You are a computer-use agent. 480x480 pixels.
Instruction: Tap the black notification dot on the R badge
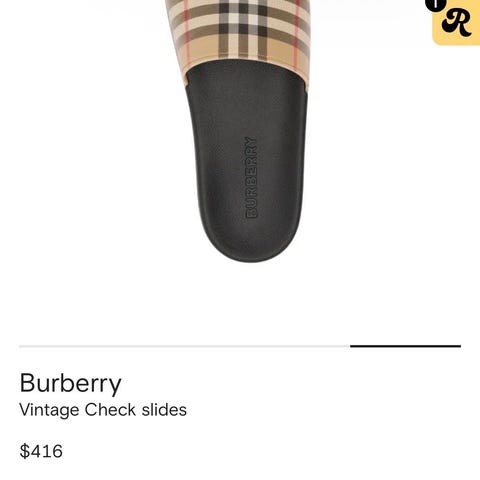436,5
